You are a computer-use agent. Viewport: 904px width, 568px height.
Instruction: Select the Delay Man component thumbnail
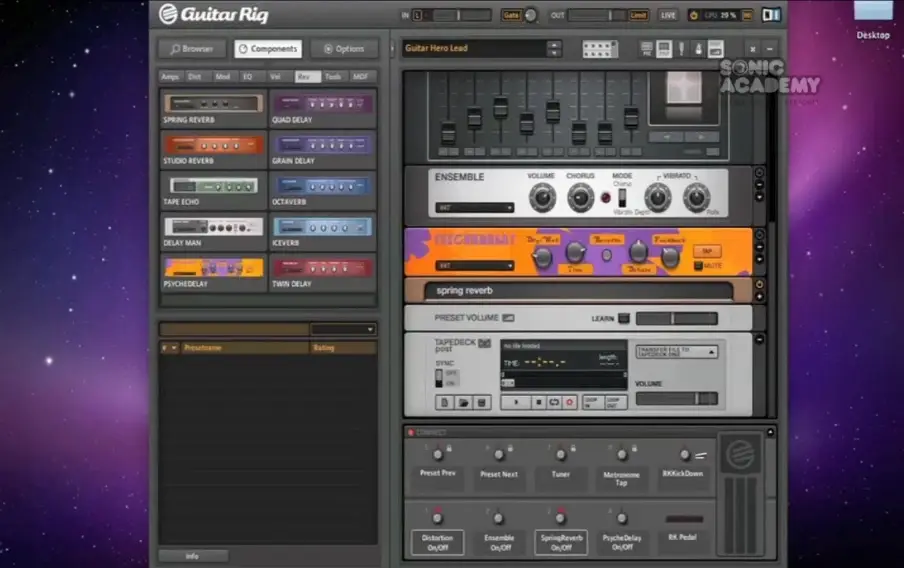213,227
